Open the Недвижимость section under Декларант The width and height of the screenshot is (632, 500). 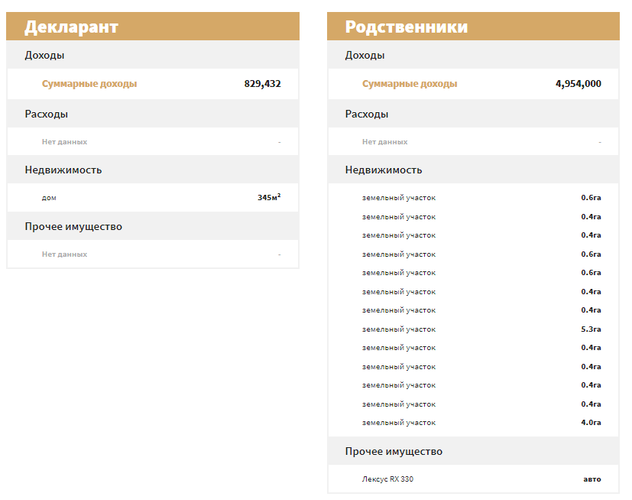[x=63, y=170]
